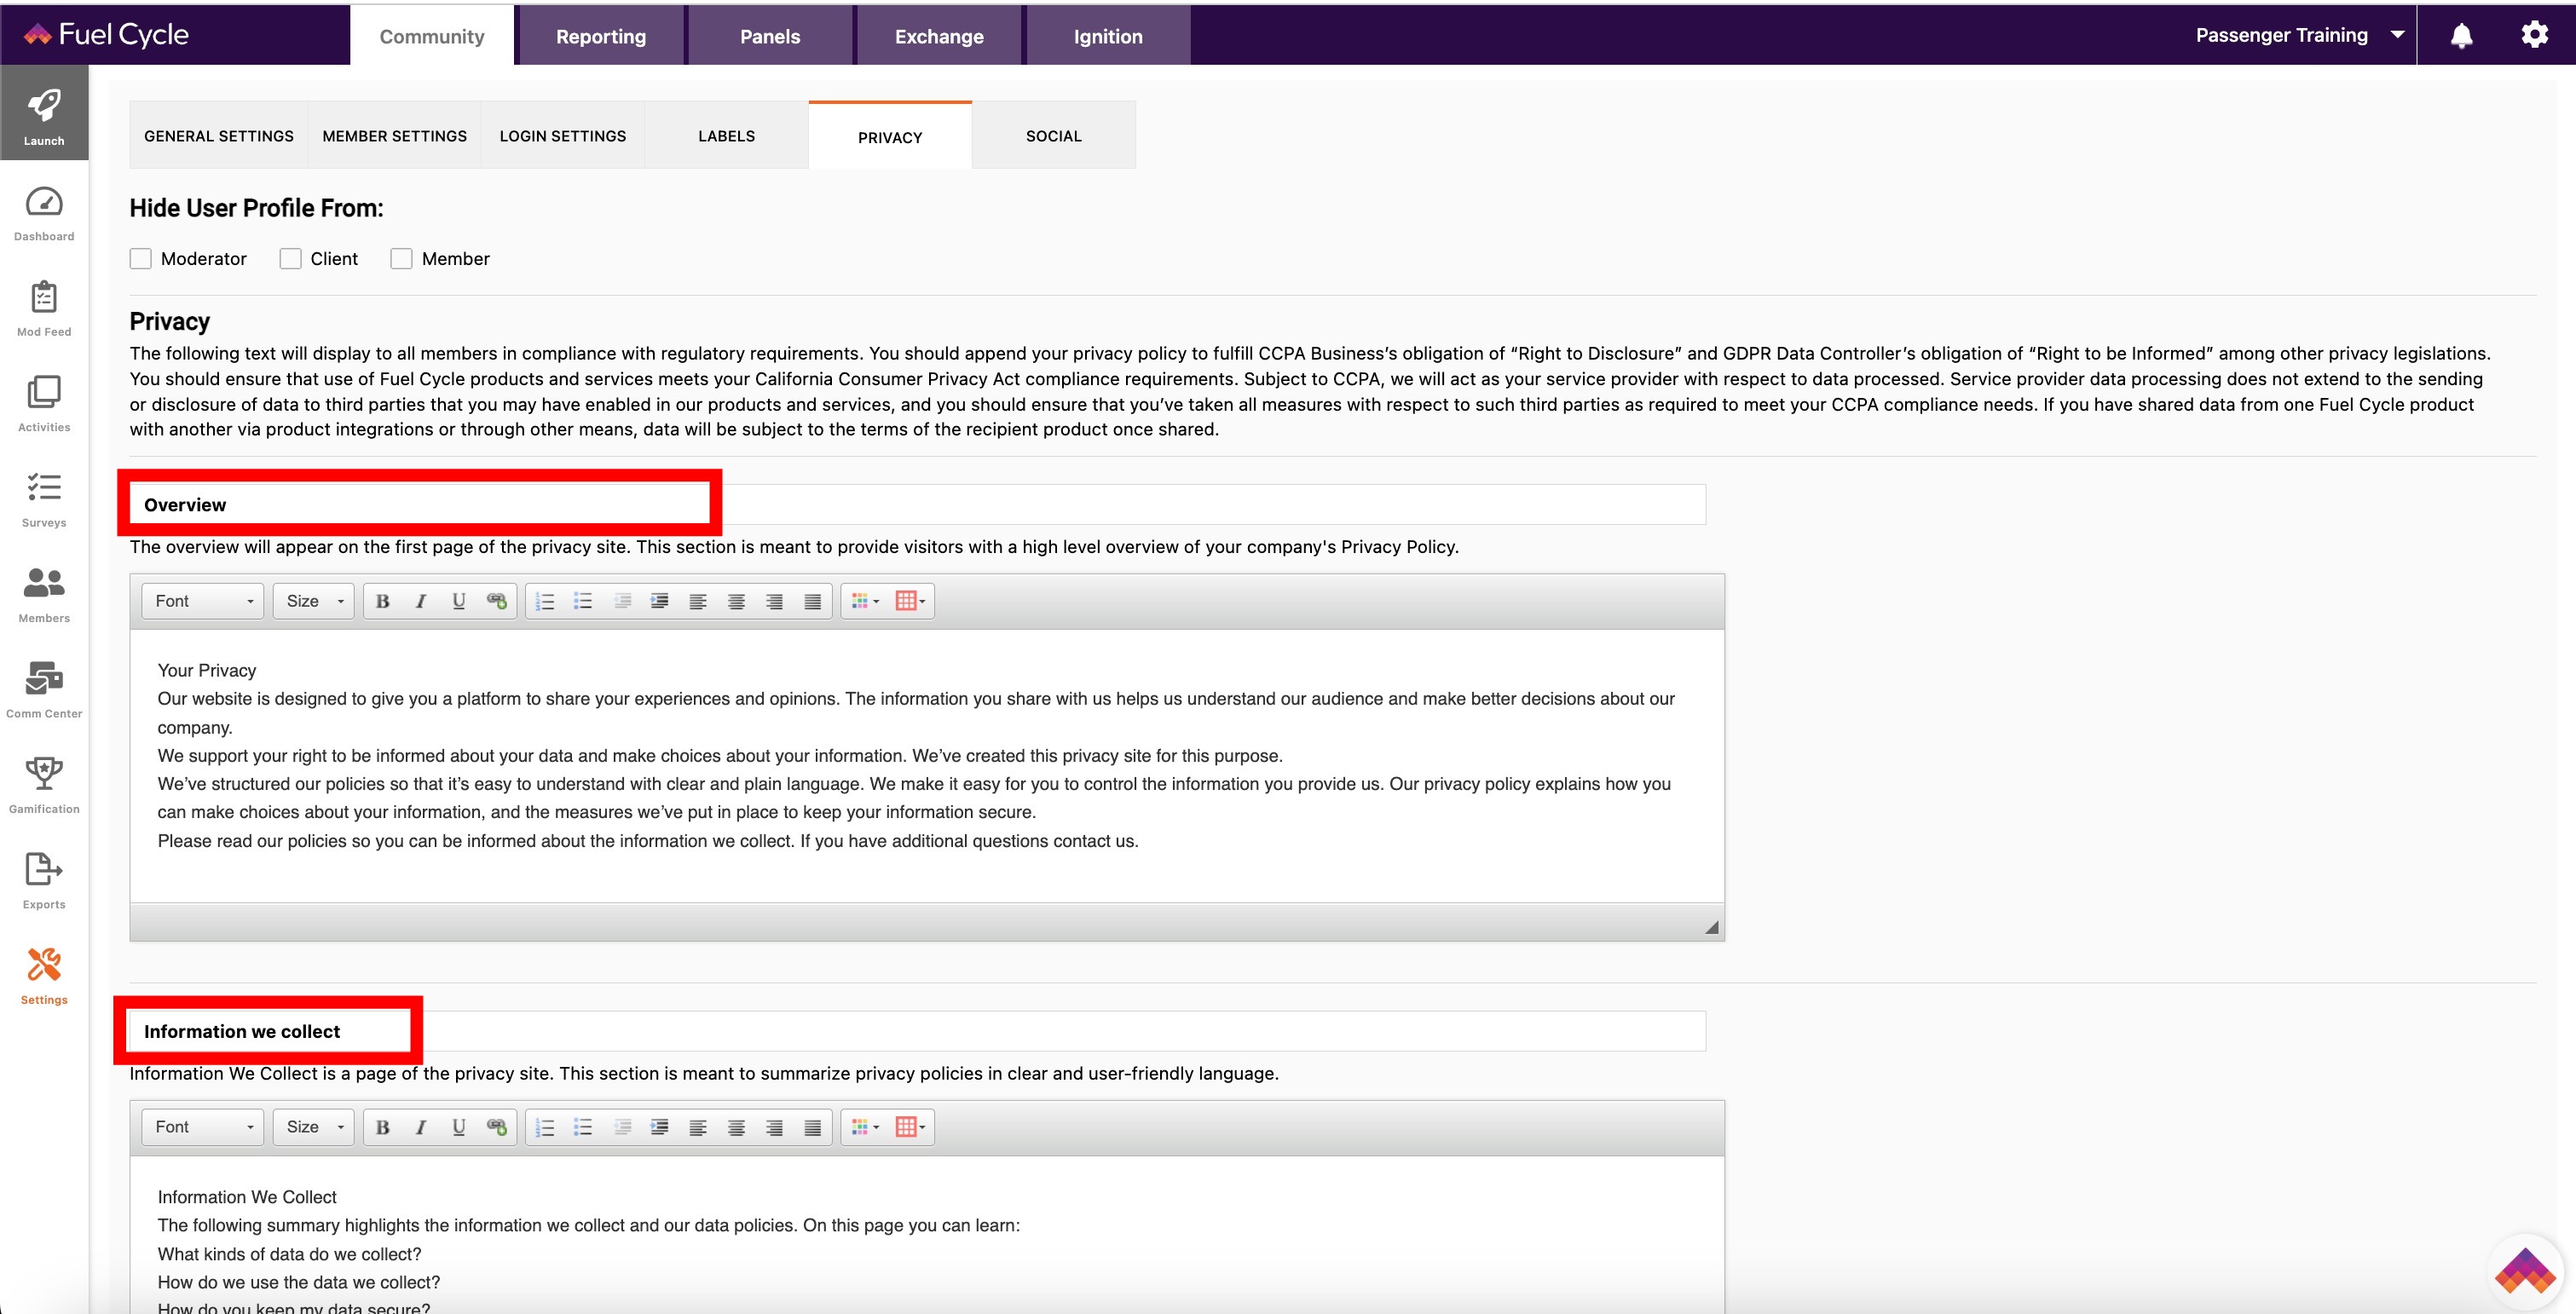Toggle bold in Information we collect editor

[382, 1127]
